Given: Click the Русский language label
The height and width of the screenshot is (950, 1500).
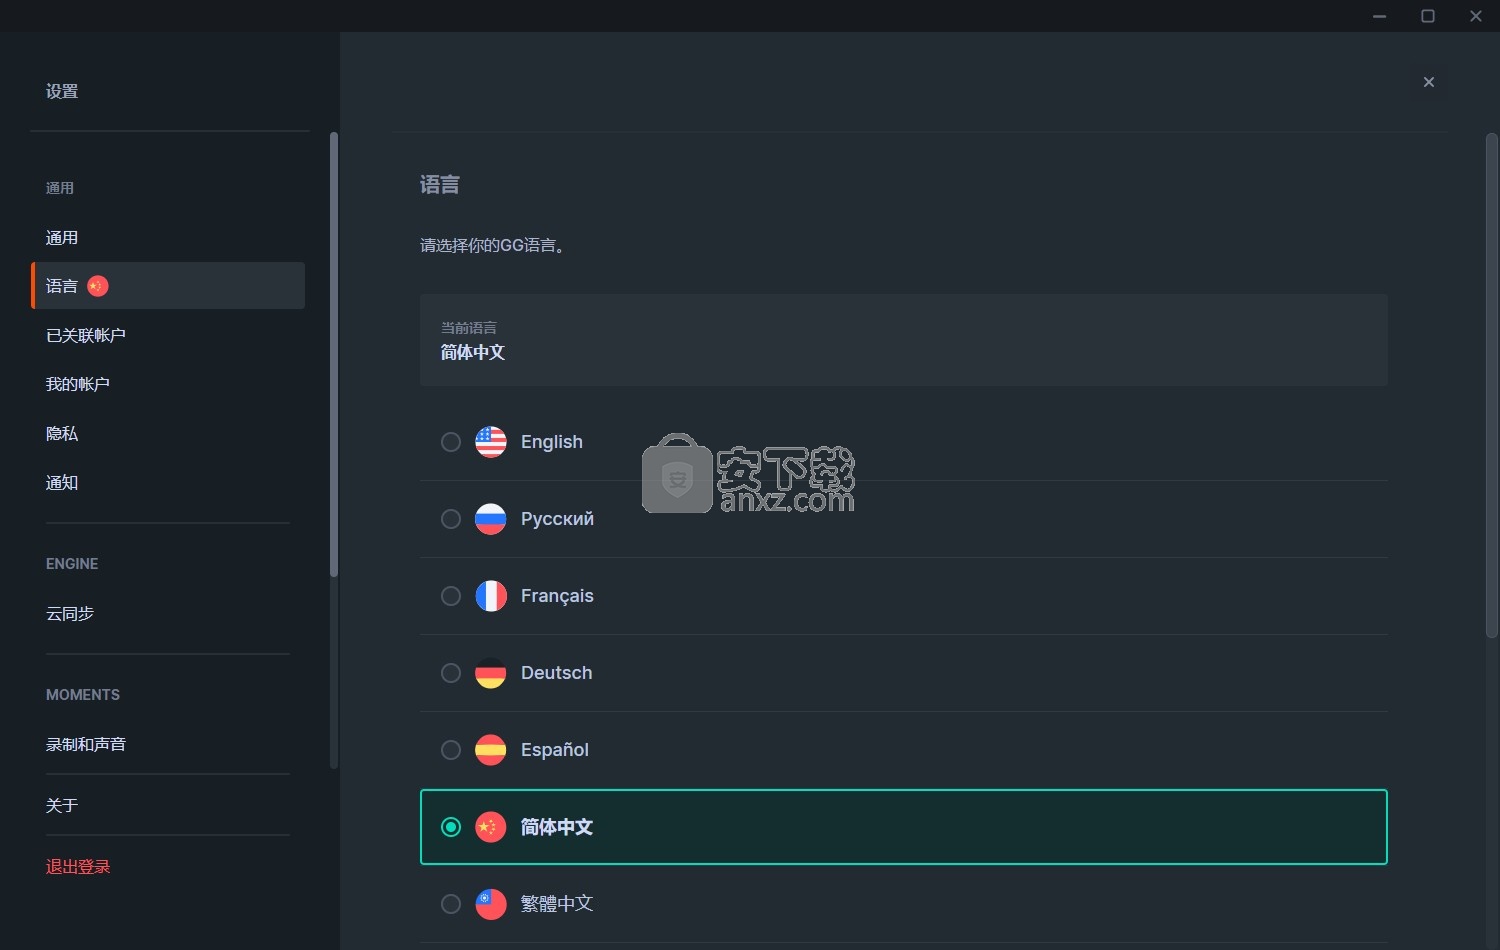Looking at the screenshot, I should 557,519.
